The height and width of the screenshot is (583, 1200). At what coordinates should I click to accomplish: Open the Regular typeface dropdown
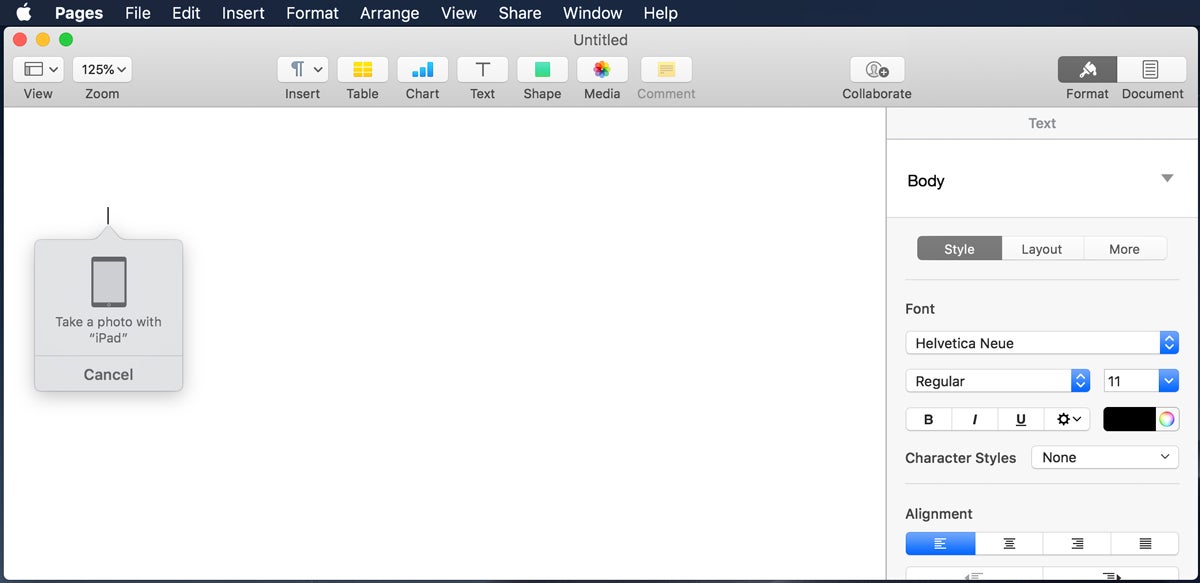click(997, 381)
